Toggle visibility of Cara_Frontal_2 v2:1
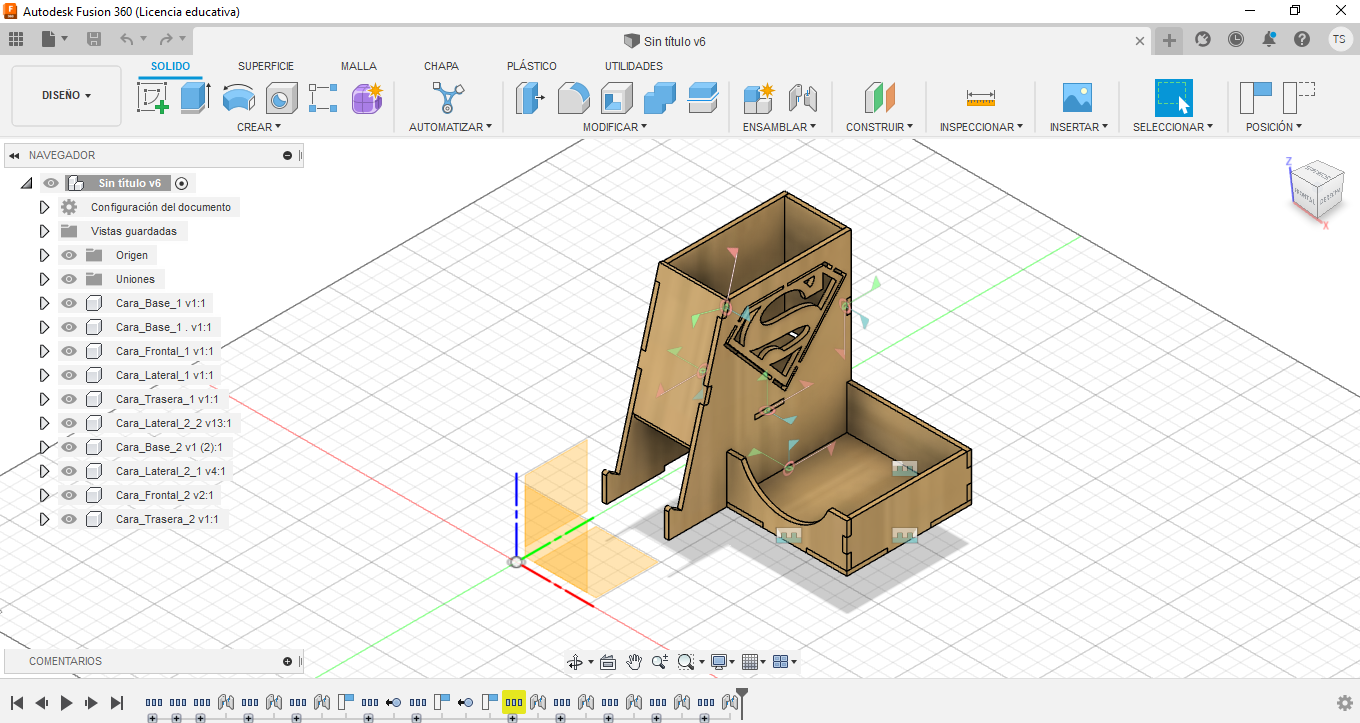 (69, 495)
